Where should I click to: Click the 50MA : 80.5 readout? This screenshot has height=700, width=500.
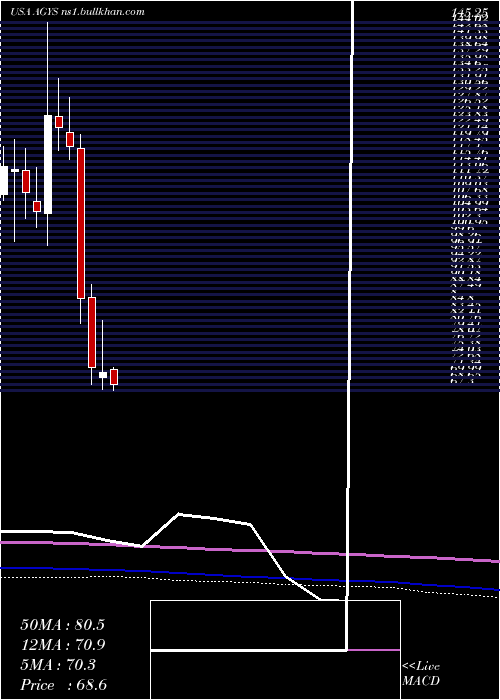[62, 625]
